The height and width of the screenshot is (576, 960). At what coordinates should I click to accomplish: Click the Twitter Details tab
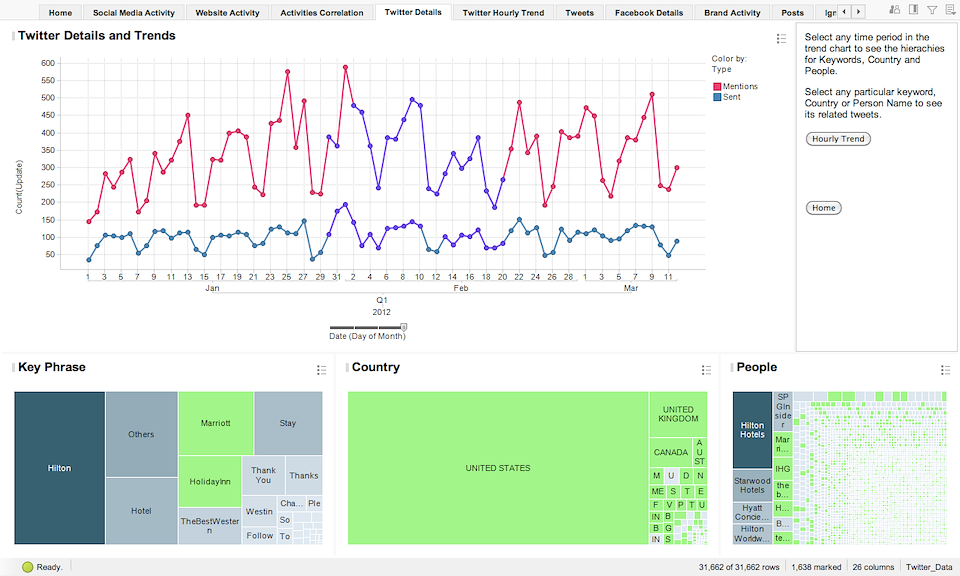point(413,12)
